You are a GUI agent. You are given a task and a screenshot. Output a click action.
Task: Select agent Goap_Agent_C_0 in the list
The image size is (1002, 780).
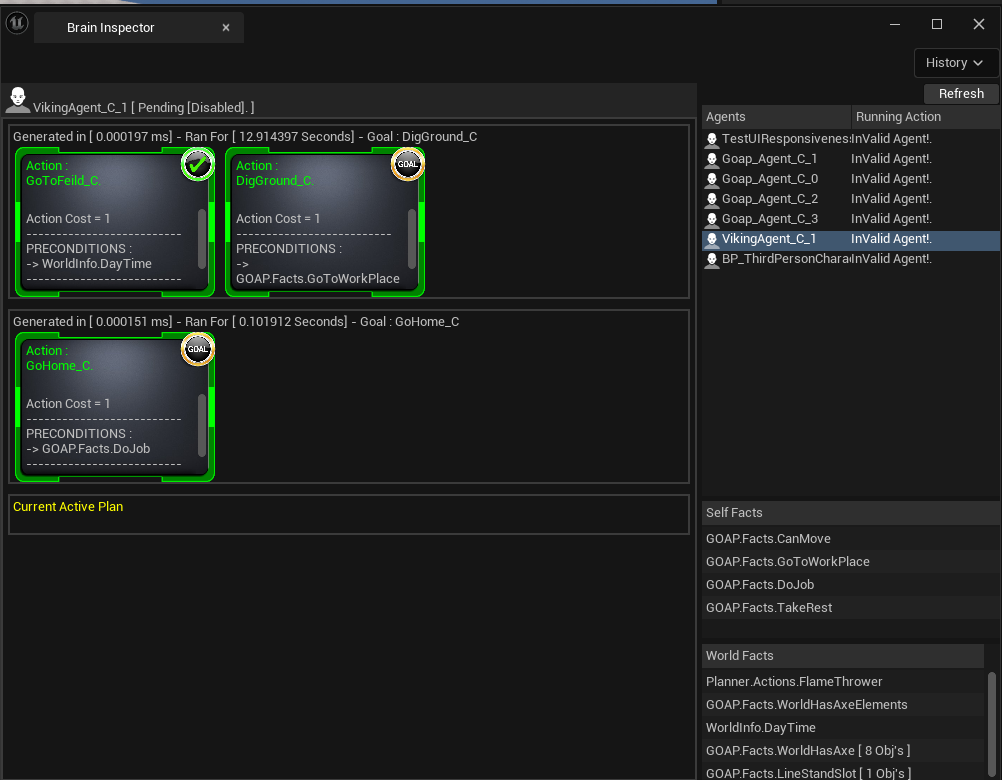769,178
